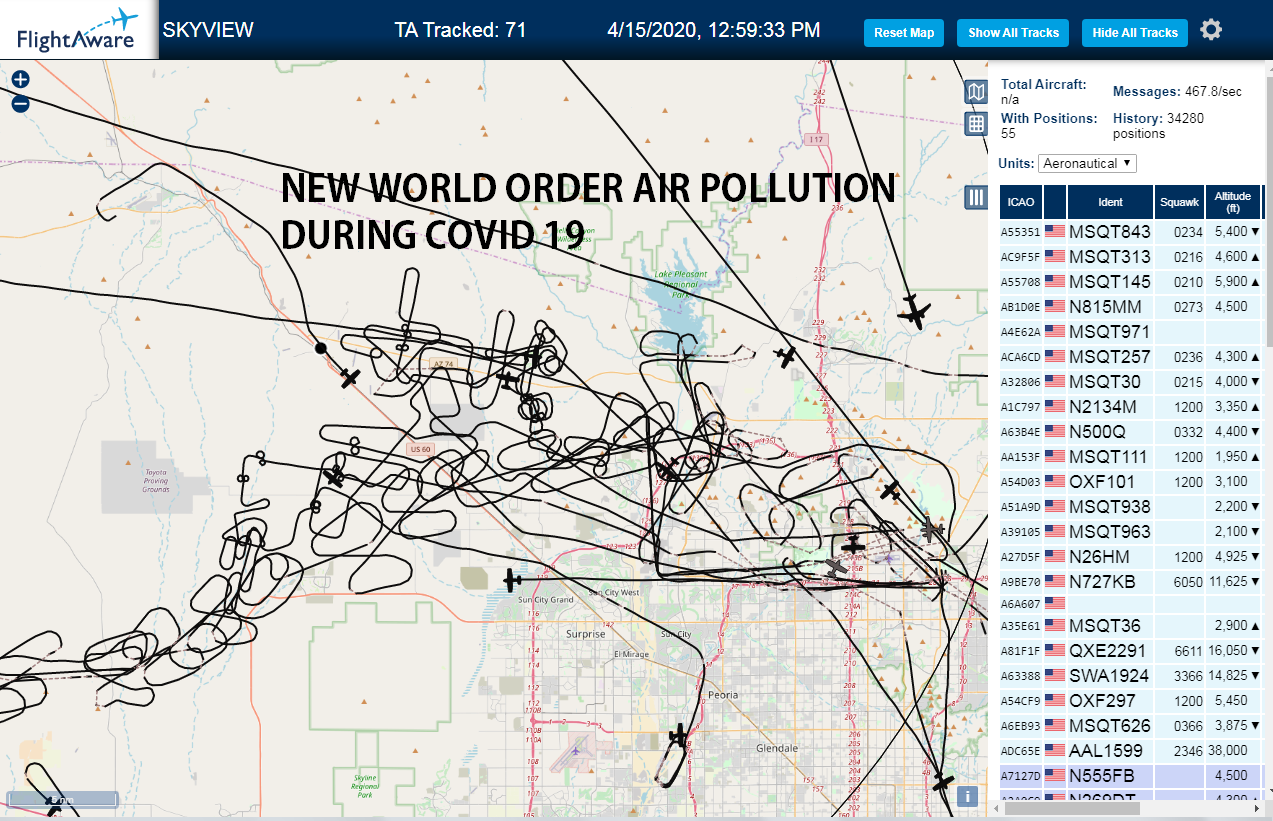Select the MSQT145 aircraft row

coord(1130,282)
